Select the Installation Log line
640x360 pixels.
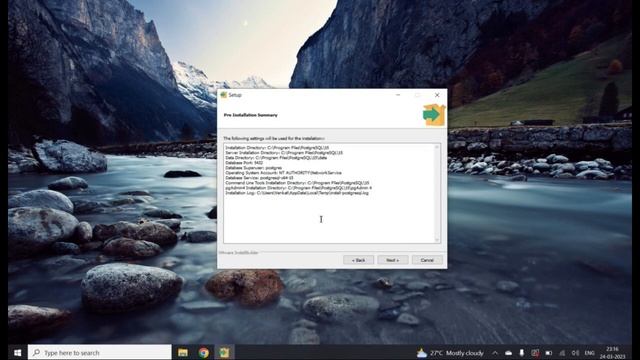click(297, 193)
